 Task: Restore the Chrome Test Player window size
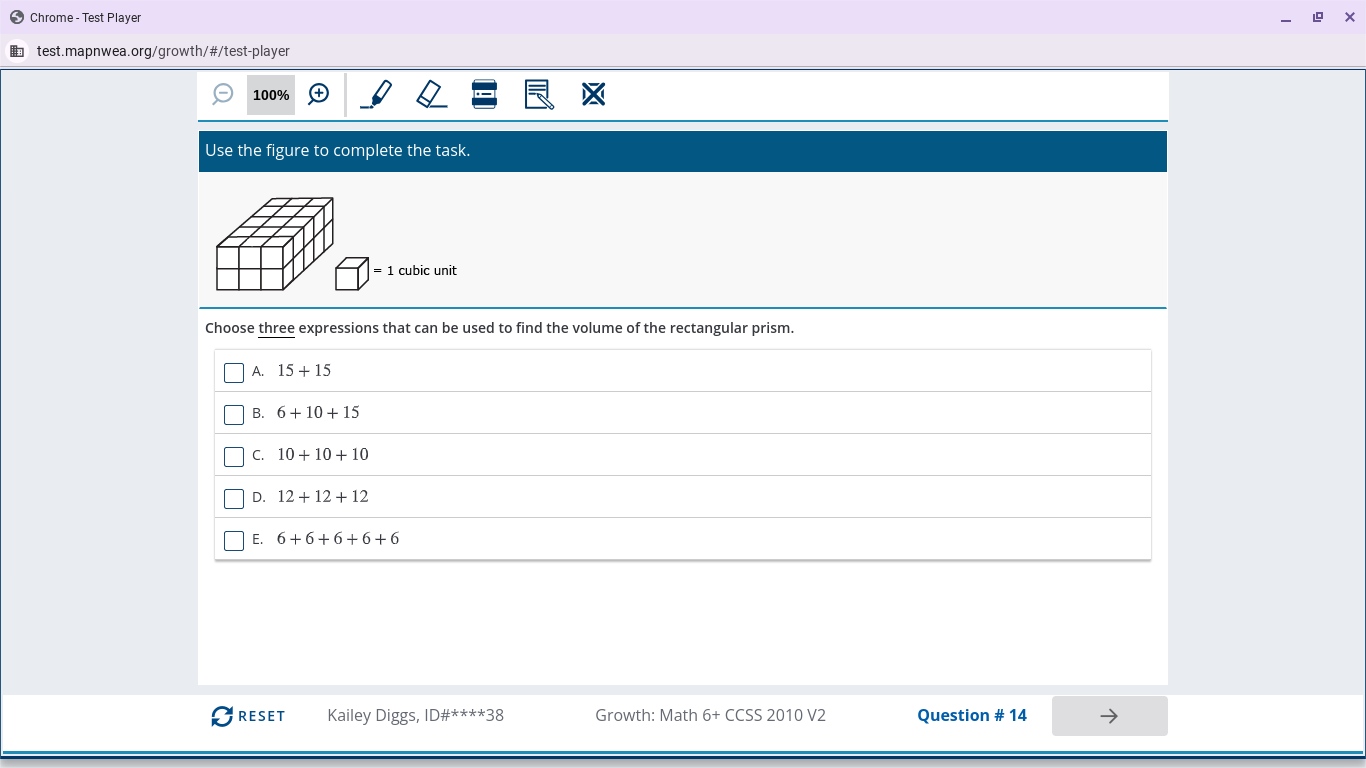pyautogui.click(x=1318, y=17)
